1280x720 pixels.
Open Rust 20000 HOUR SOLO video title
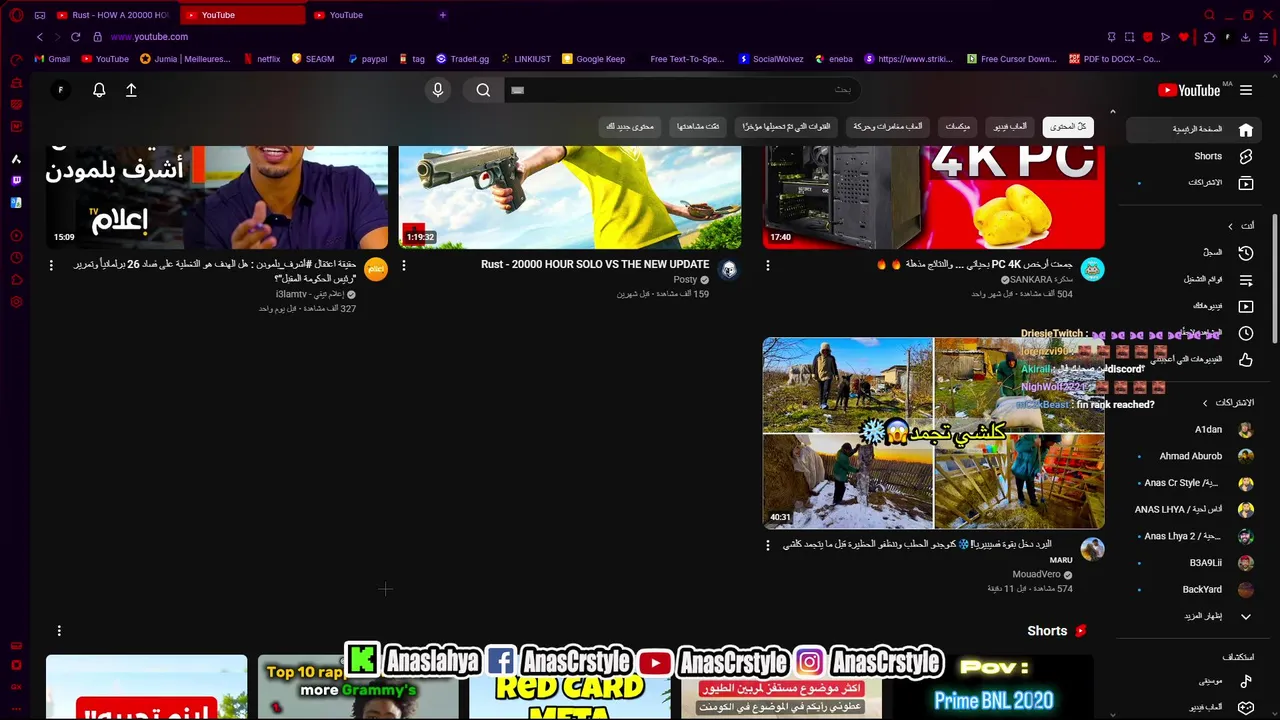click(595, 265)
